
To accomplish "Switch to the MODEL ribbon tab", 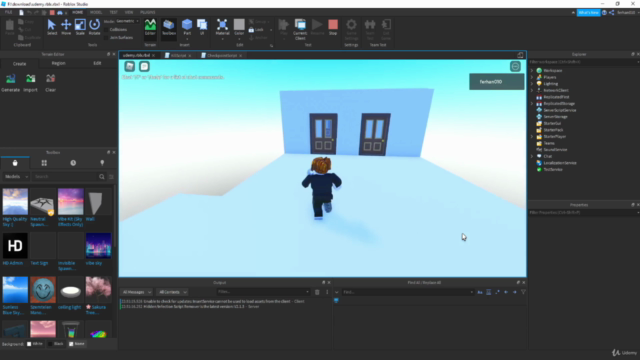I will tap(96, 13).
